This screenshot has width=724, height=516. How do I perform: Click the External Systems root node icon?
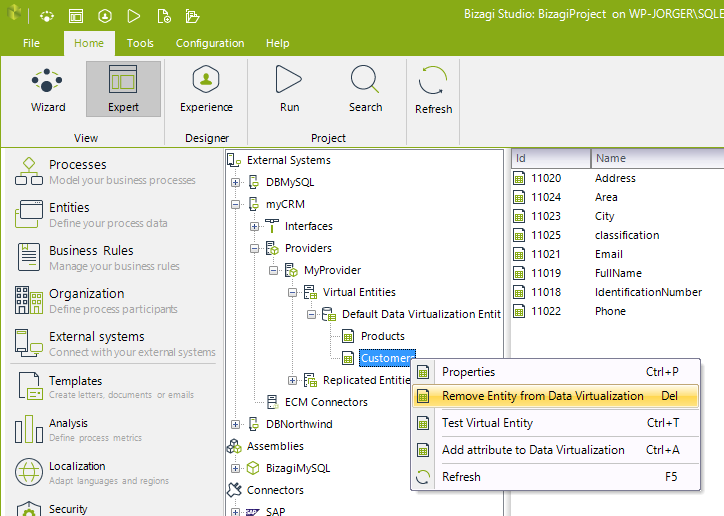(x=234, y=160)
